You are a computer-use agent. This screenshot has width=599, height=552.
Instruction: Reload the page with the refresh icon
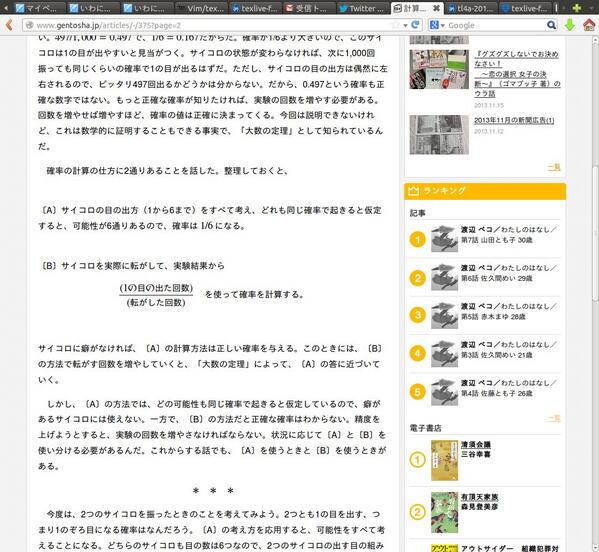(x=415, y=25)
